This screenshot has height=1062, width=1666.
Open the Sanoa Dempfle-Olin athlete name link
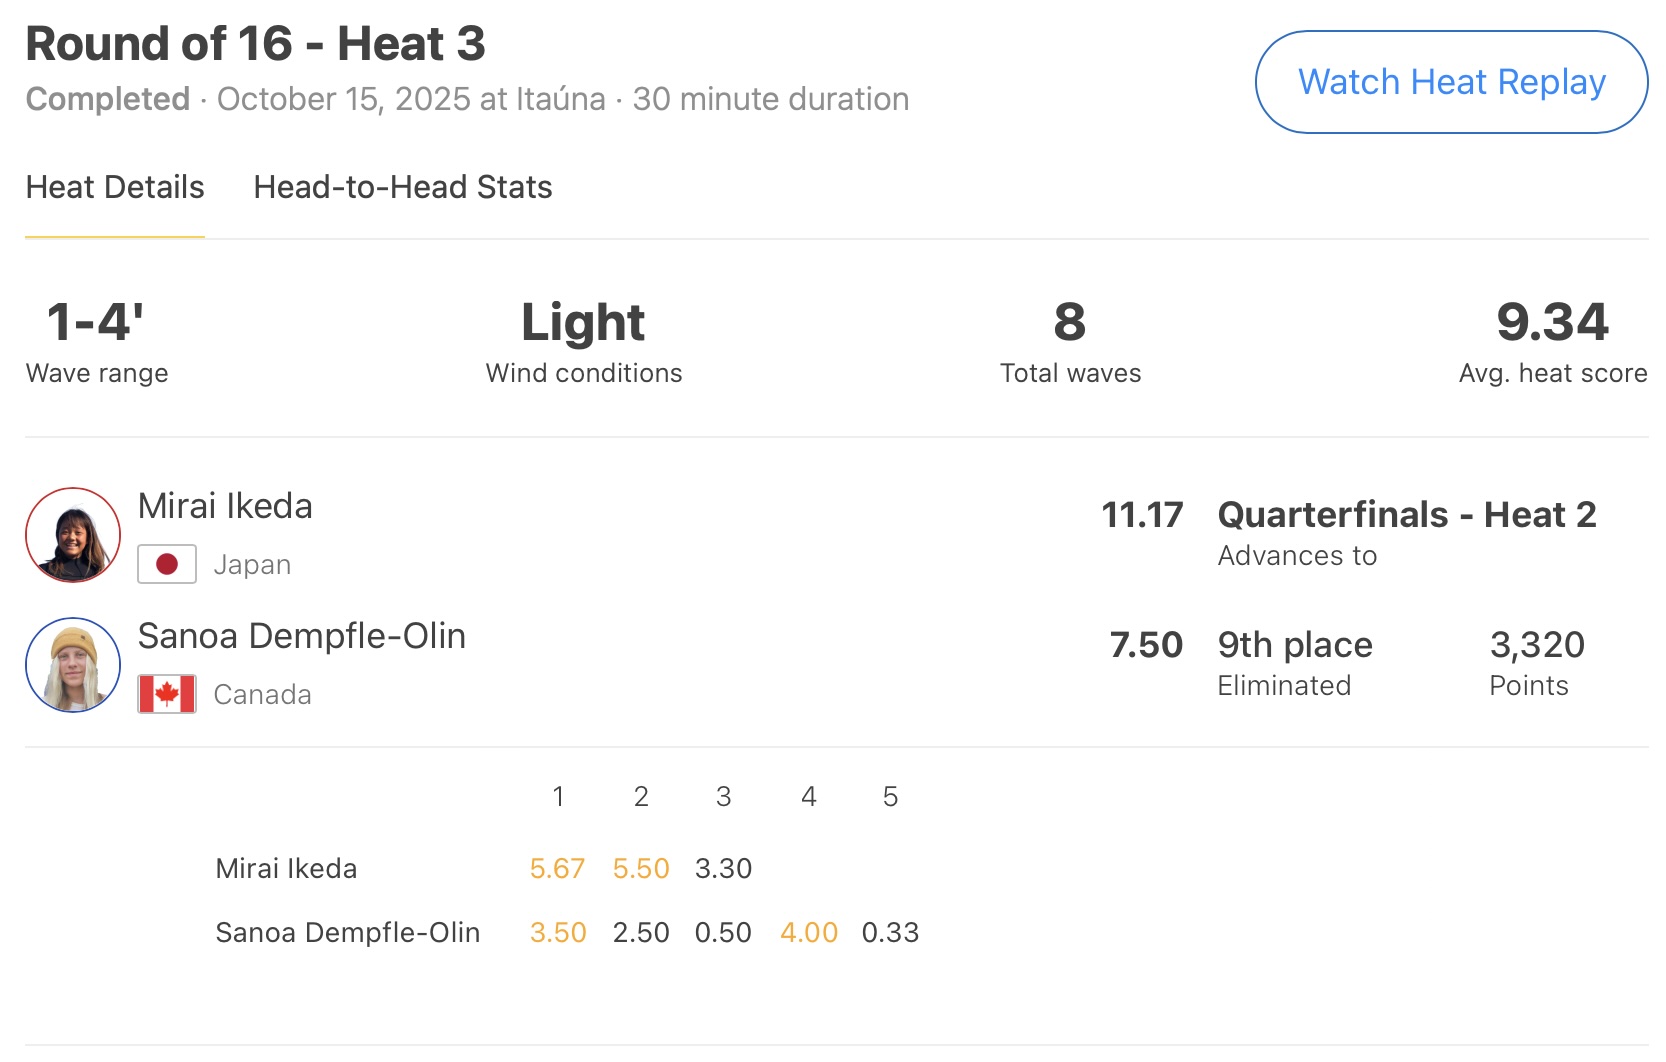coord(301,636)
